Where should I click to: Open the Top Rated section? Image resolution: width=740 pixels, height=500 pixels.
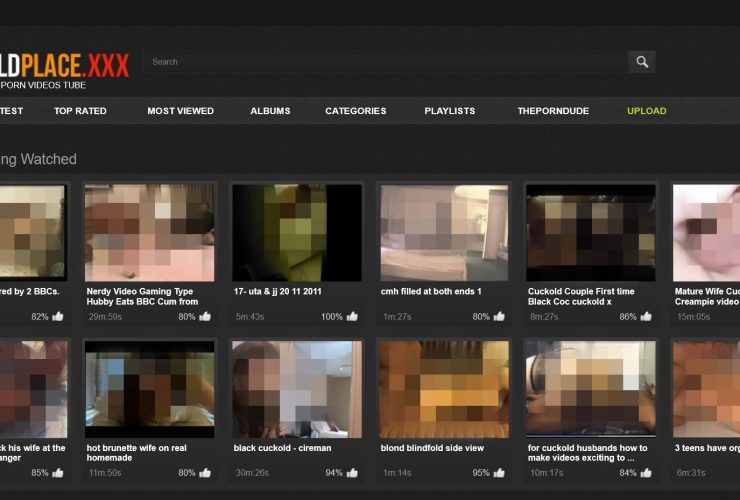[x=80, y=111]
